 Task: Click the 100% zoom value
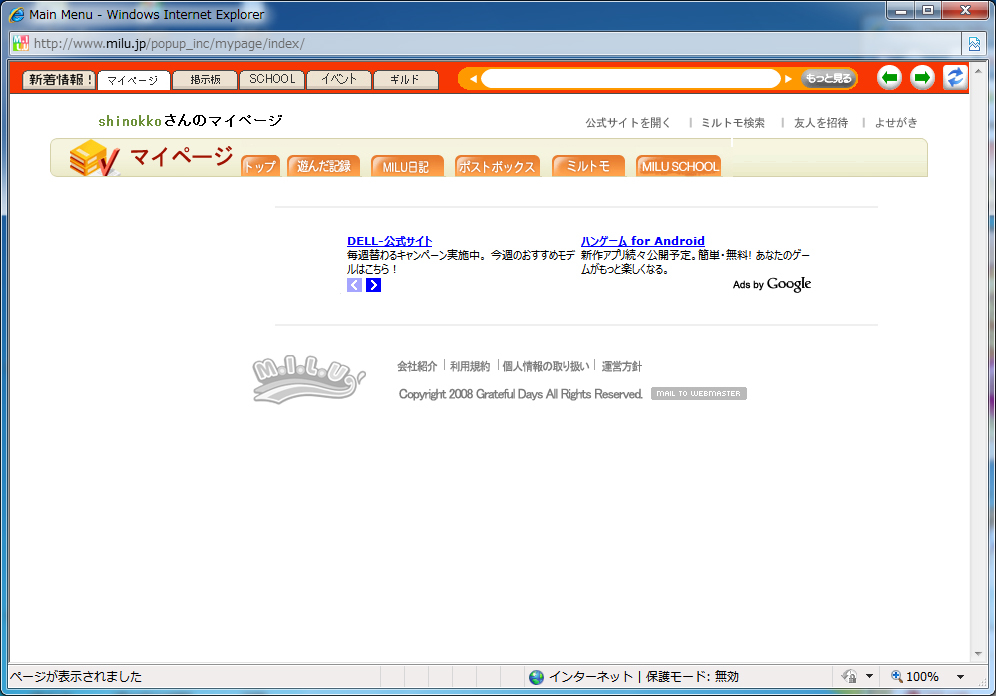point(922,677)
